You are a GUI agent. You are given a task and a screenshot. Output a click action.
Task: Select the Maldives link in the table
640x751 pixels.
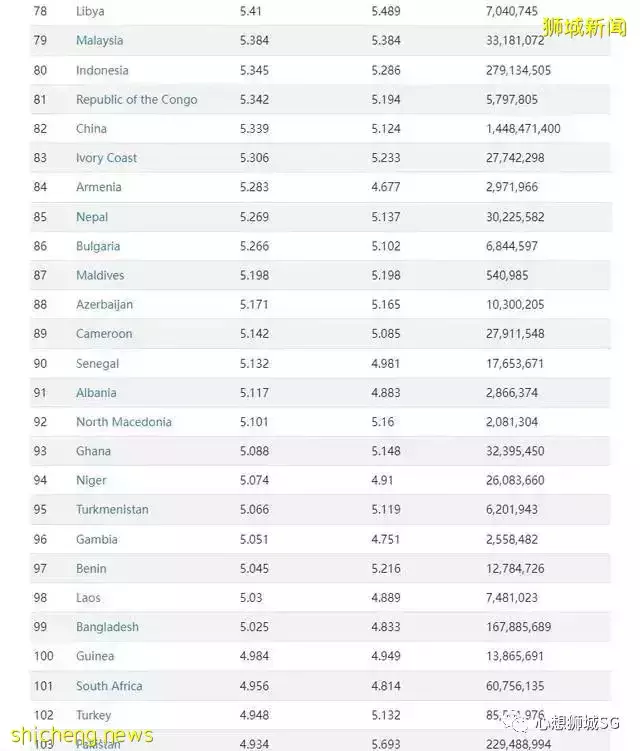point(100,275)
